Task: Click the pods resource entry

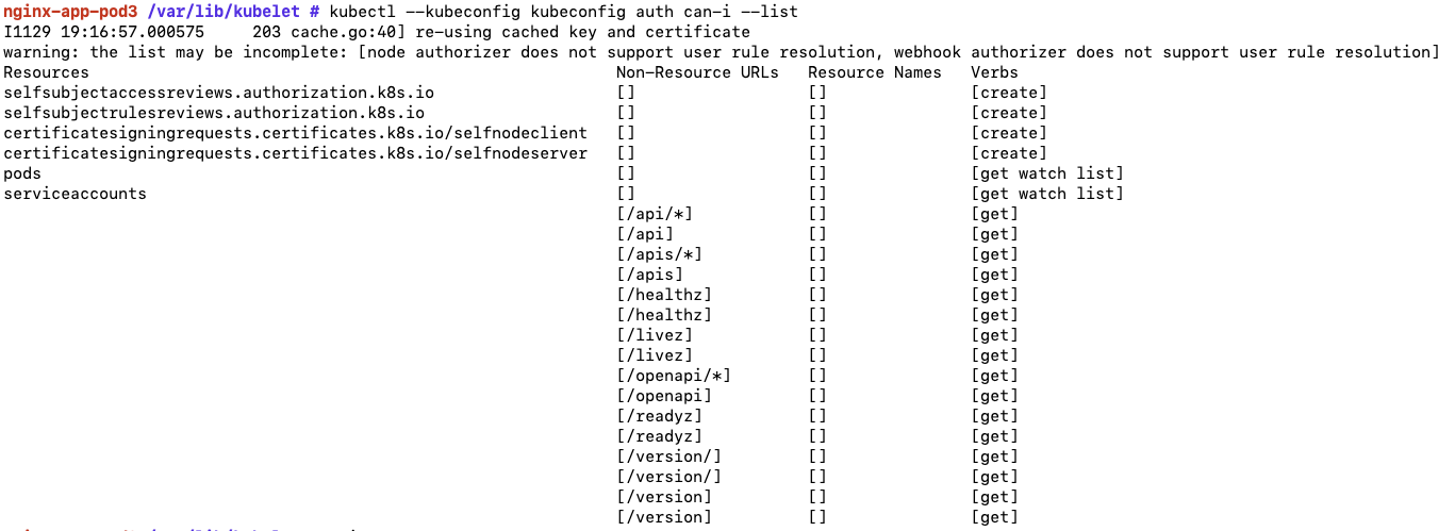Action: [22, 174]
